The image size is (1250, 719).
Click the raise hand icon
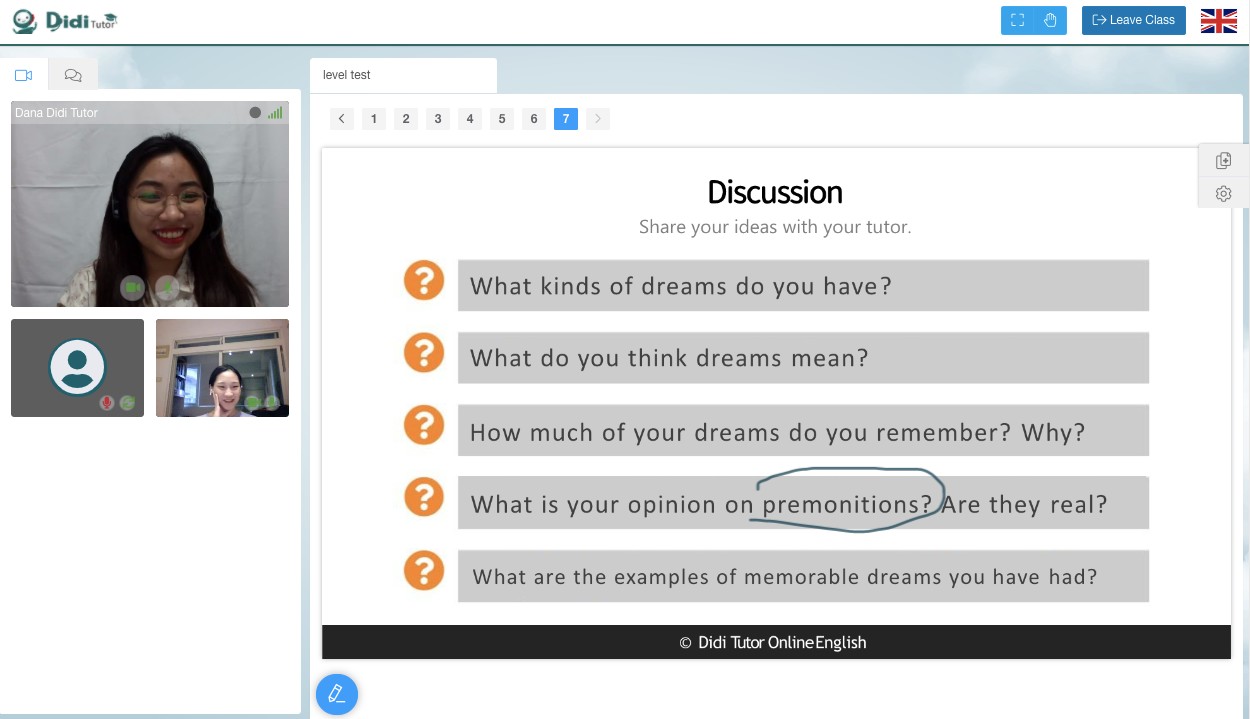click(x=1050, y=20)
